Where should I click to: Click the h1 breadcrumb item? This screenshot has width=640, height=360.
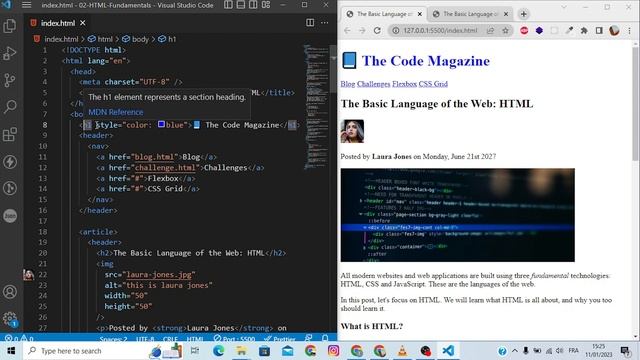pos(167,39)
